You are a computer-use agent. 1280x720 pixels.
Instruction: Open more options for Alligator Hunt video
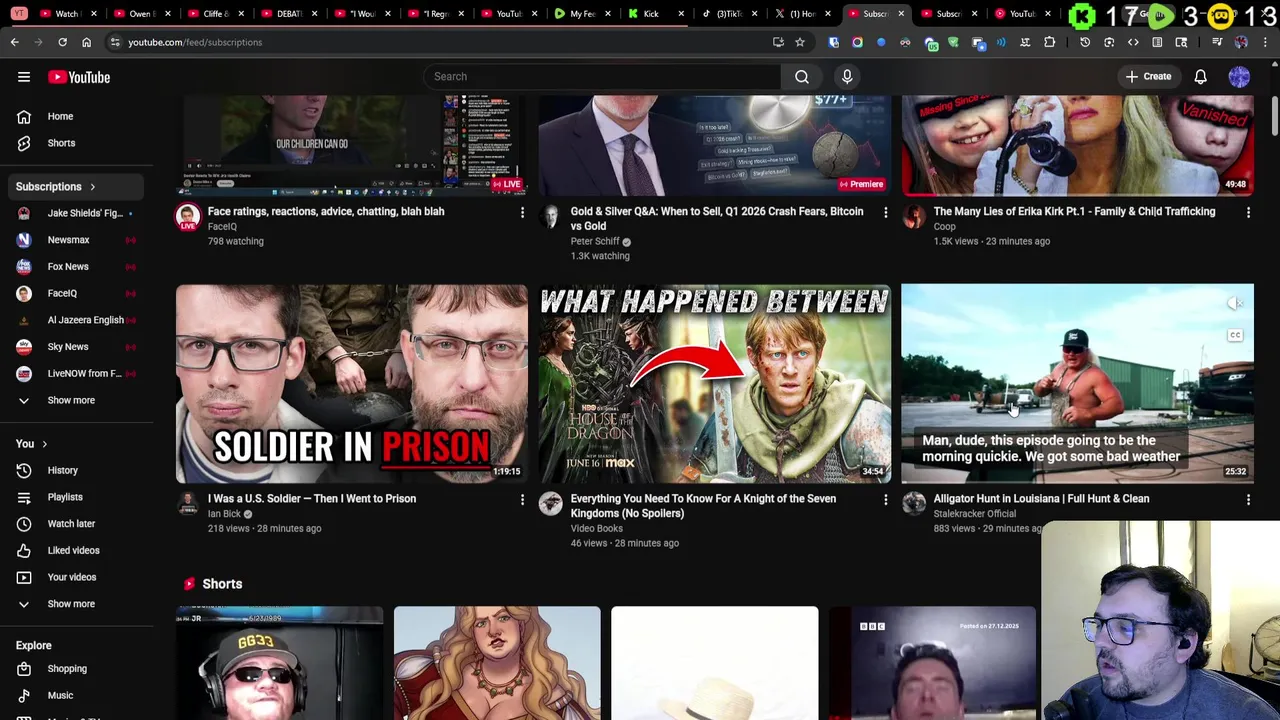(x=1248, y=499)
